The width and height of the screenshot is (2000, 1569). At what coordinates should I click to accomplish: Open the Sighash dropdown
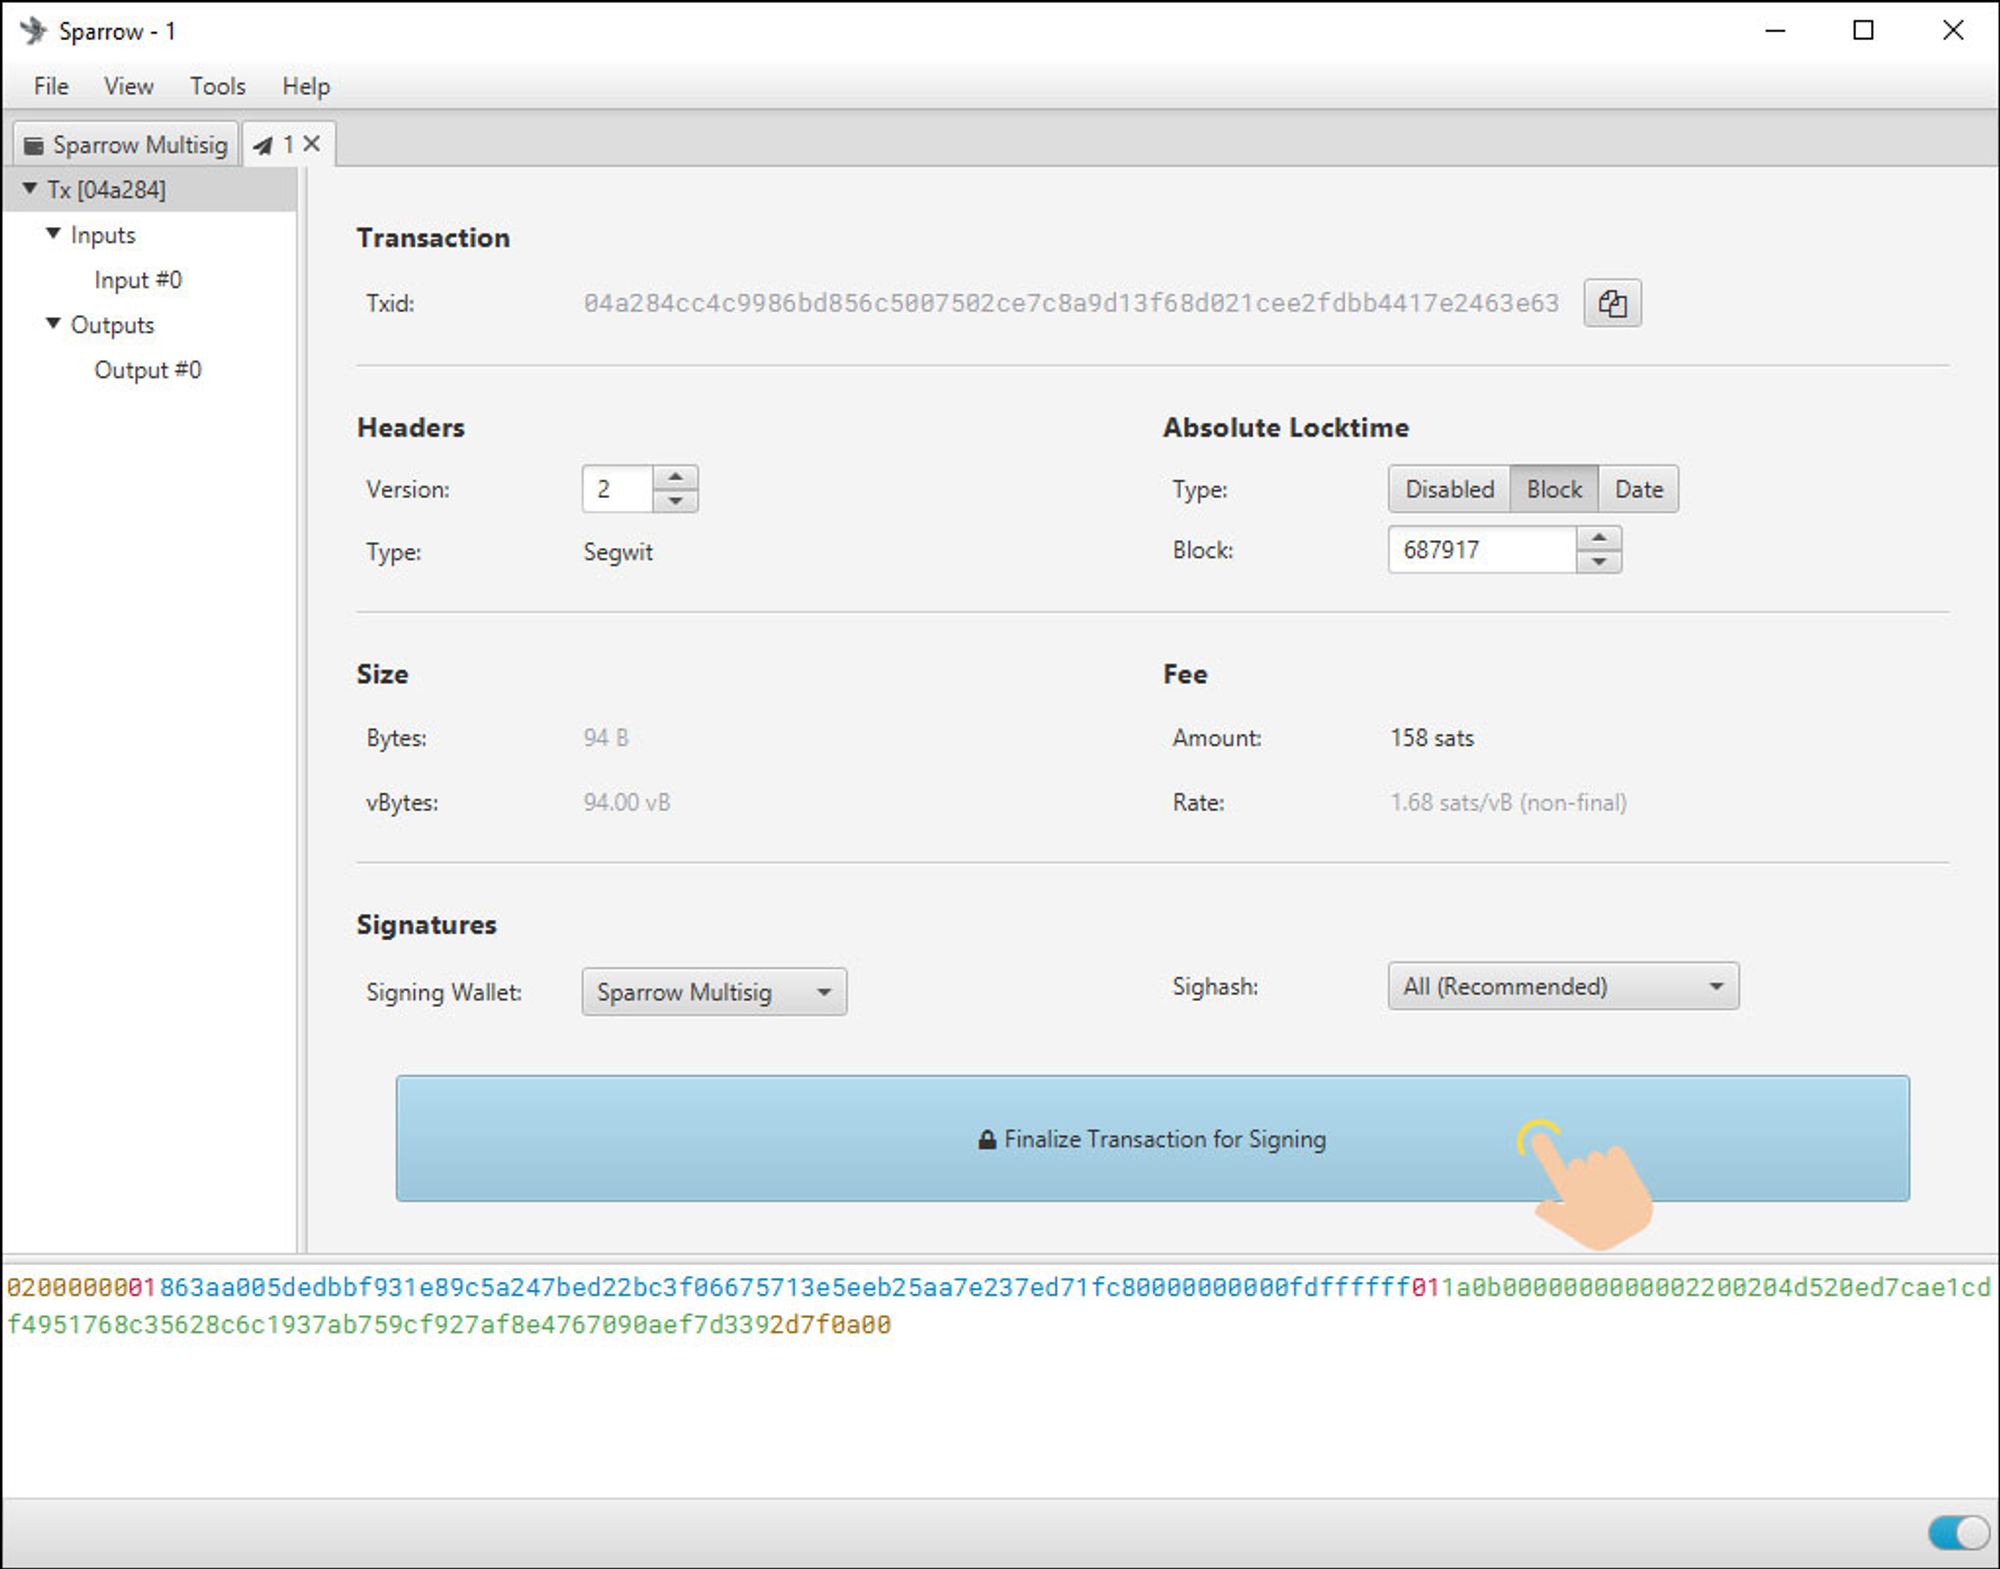pyautogui.click(x=1563, y=986)
